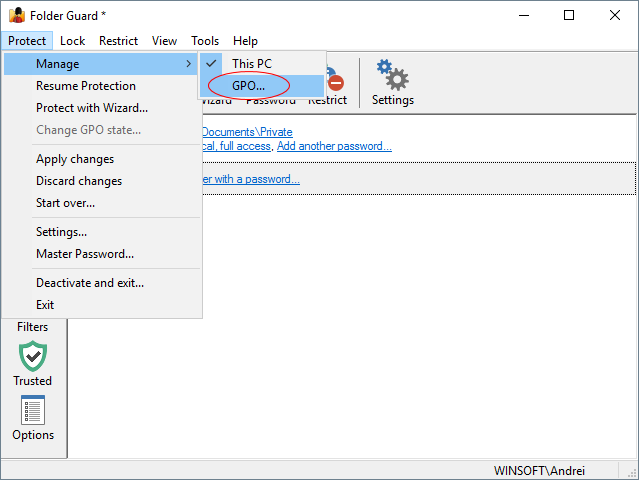
Task: Click the red Restrict toolbar icon
Action: coord(335,82)
